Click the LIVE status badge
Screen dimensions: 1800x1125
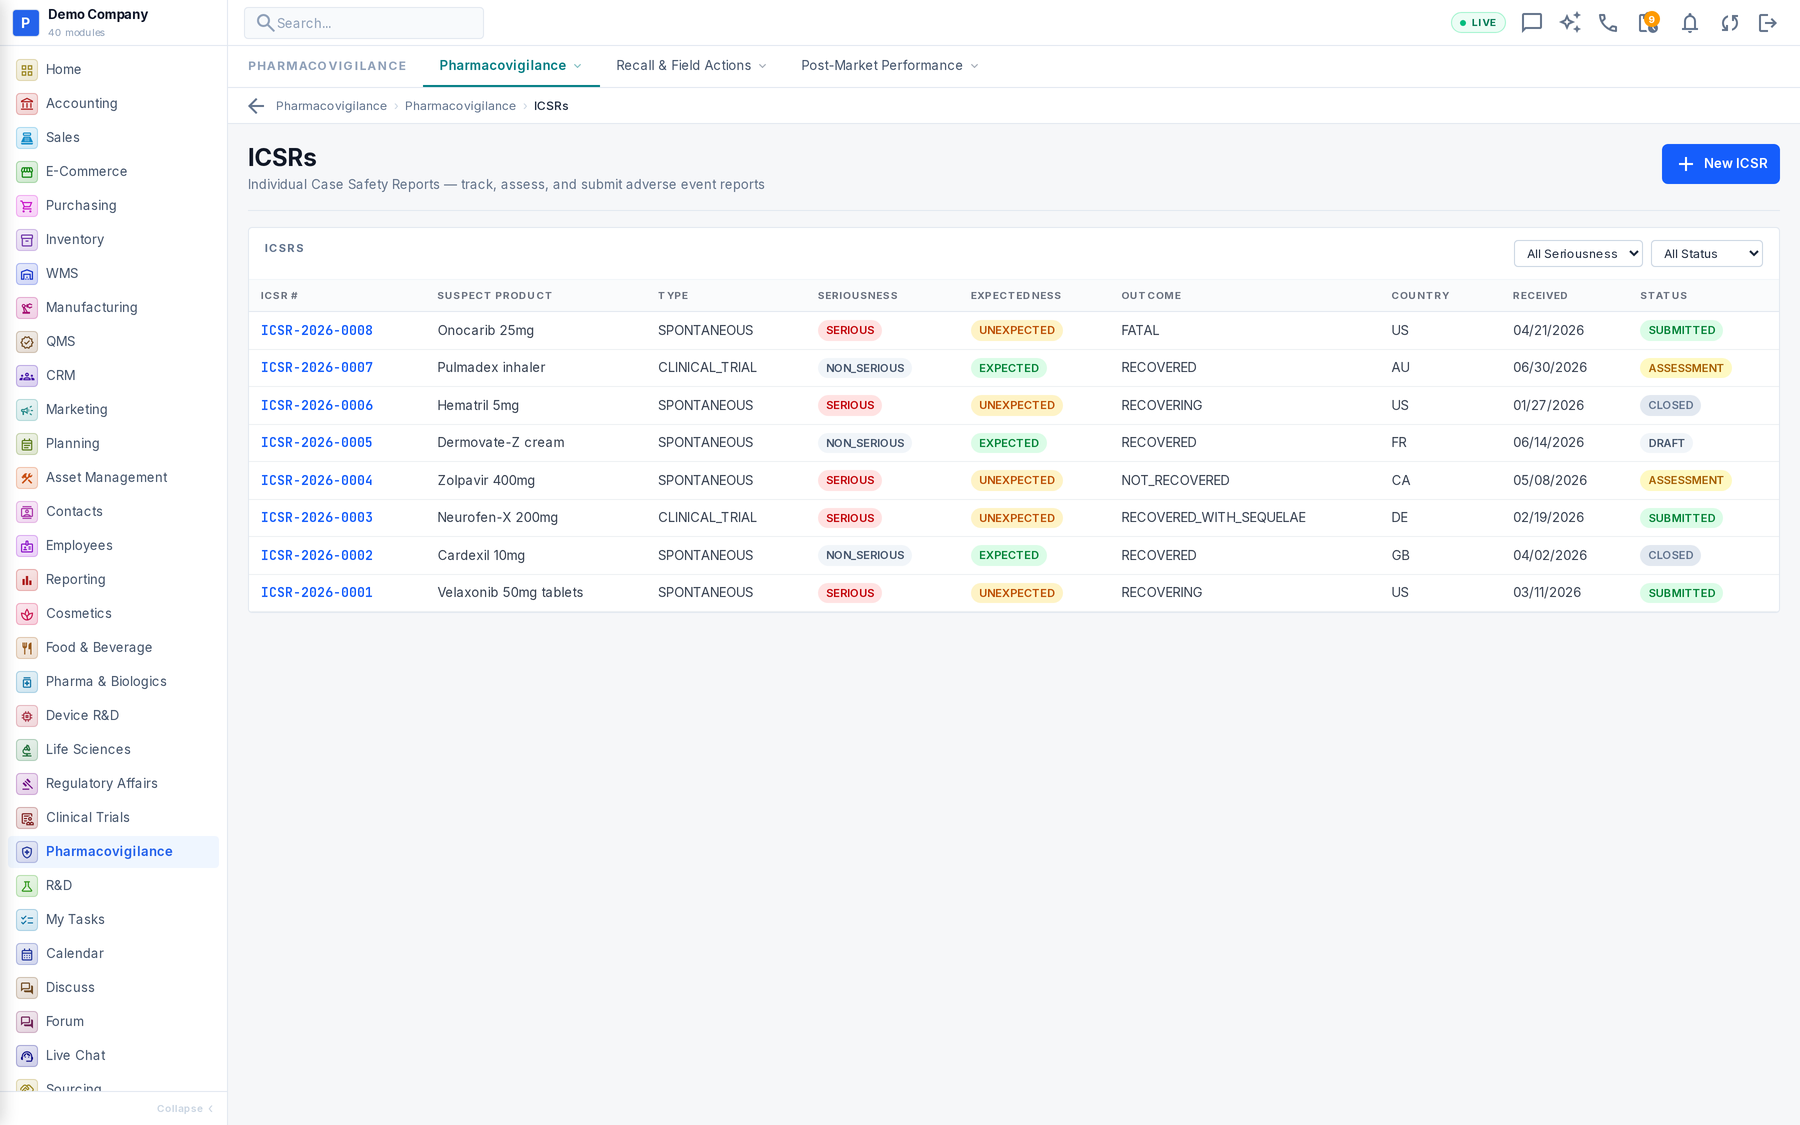[1478, 23]
